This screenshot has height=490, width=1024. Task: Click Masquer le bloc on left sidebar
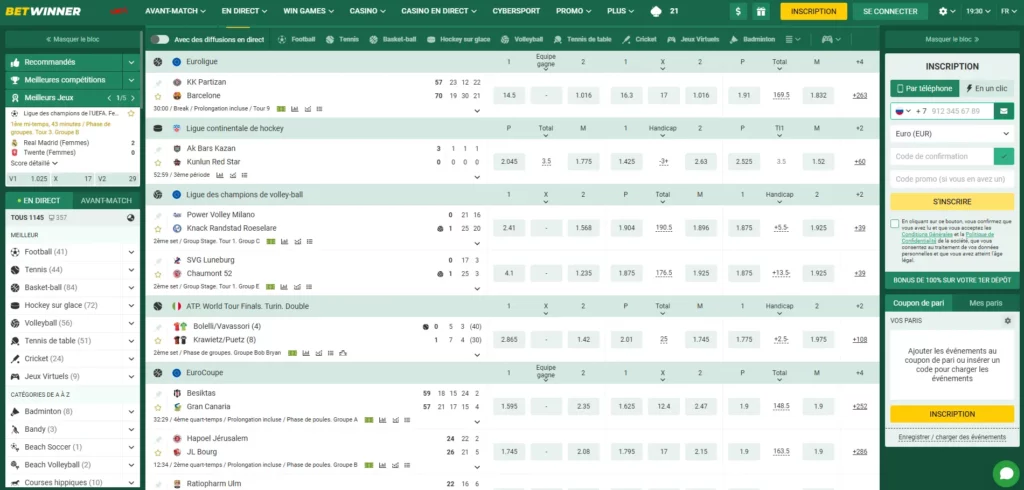(x=73, y=39)
